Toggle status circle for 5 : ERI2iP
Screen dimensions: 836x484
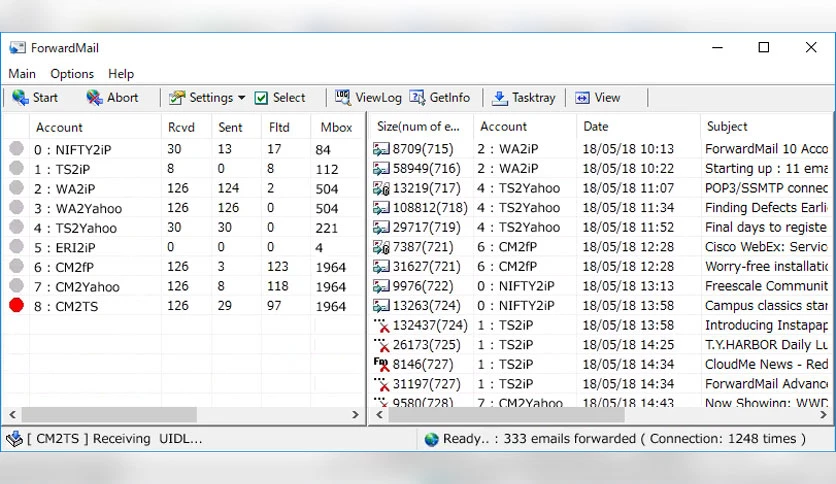pyautogui.click(x=17, y=246)
